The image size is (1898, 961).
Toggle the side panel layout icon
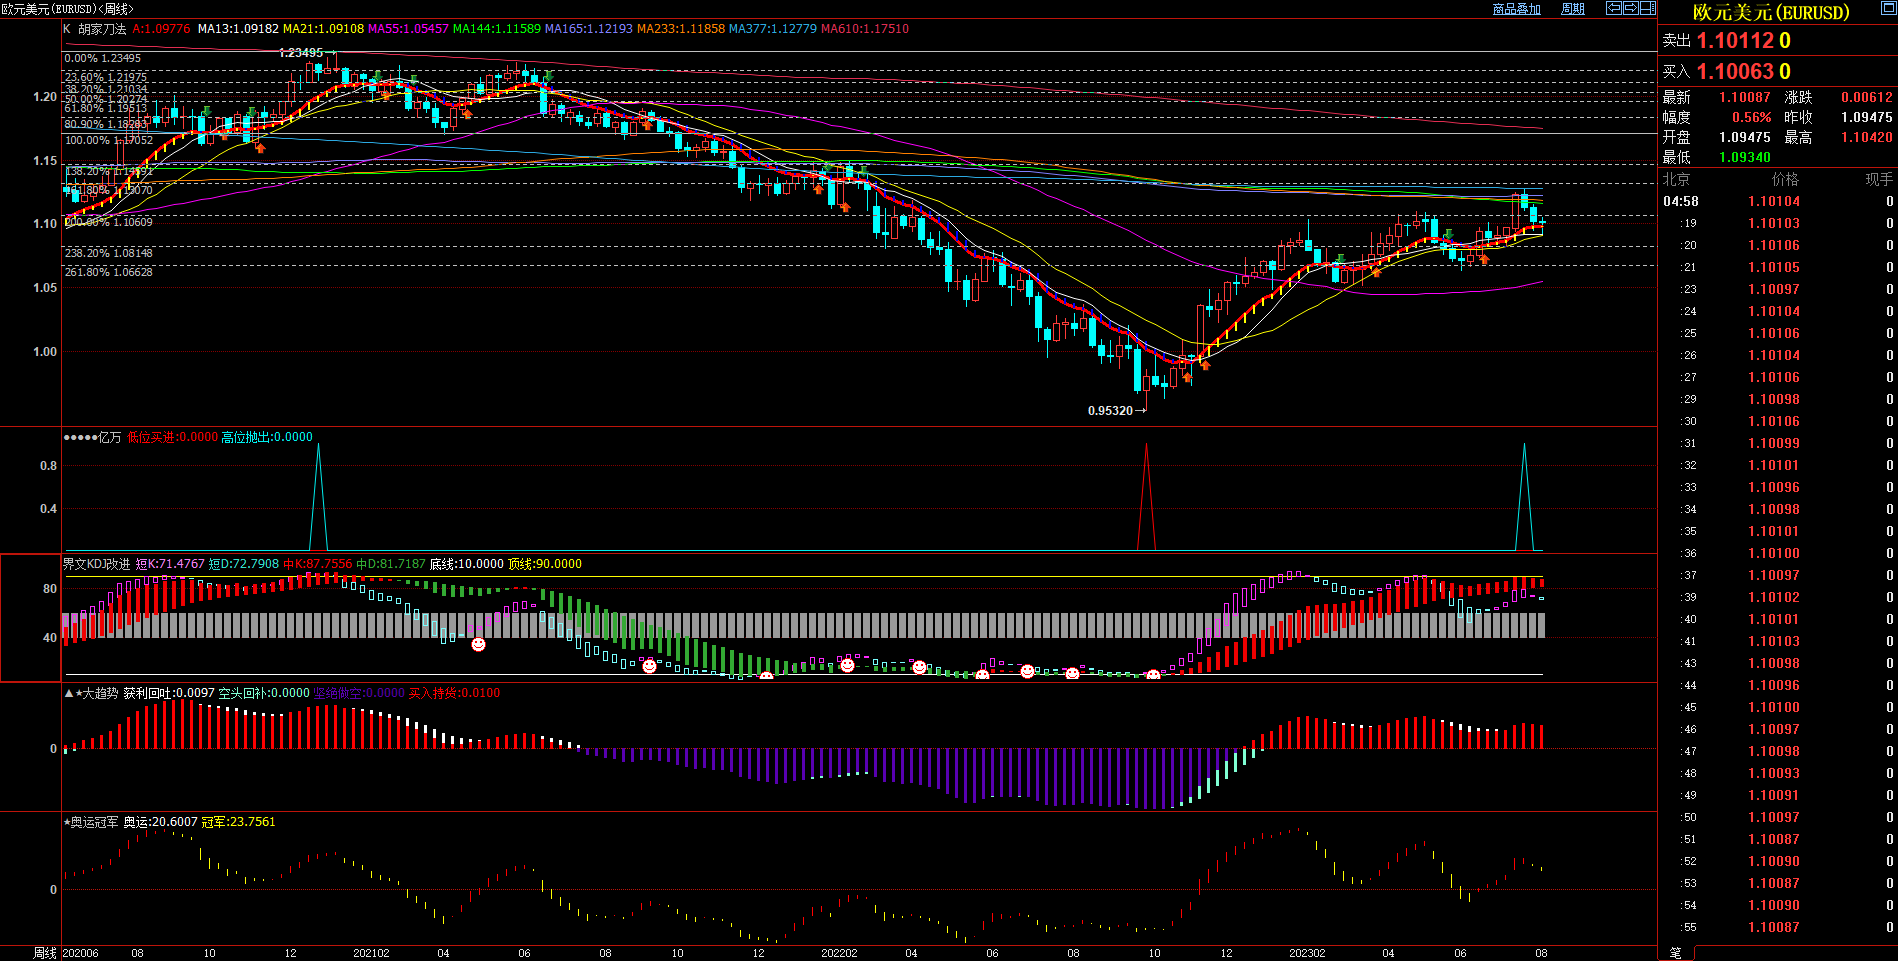pos(1648,8)
